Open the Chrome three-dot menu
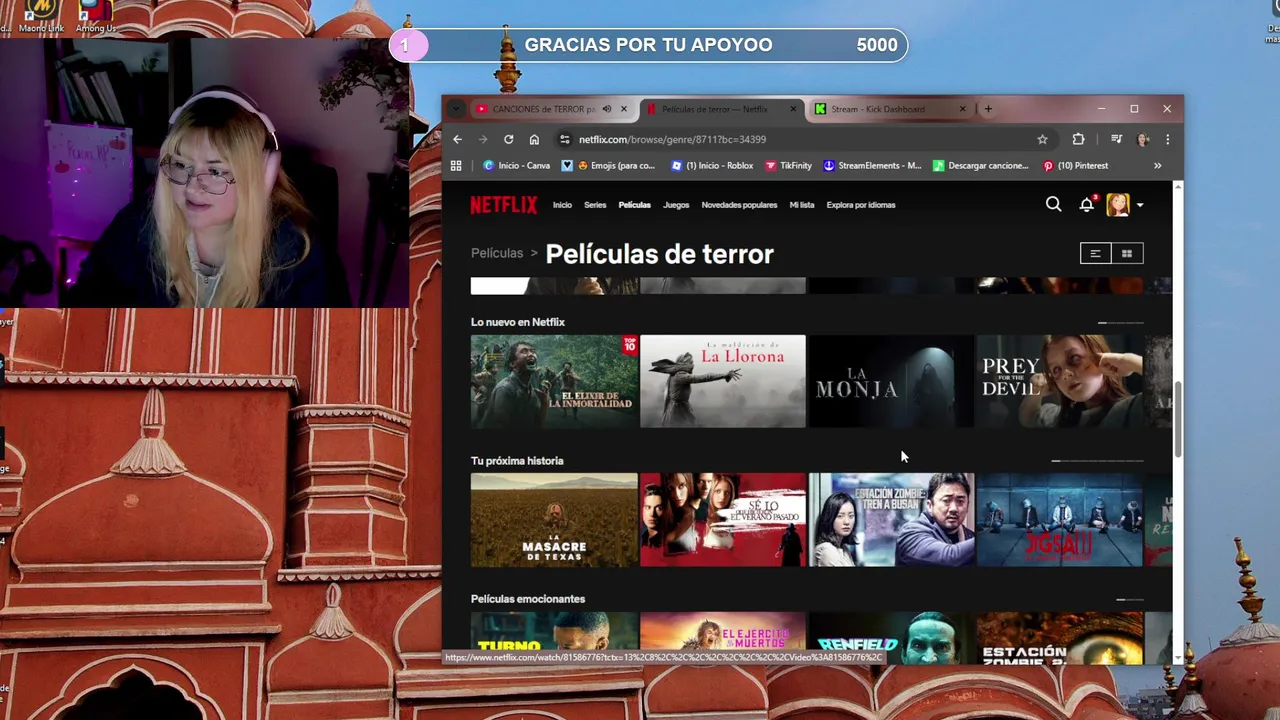Image resolution: width=1280 pixels, height=720 pixels. point(1167,139)
